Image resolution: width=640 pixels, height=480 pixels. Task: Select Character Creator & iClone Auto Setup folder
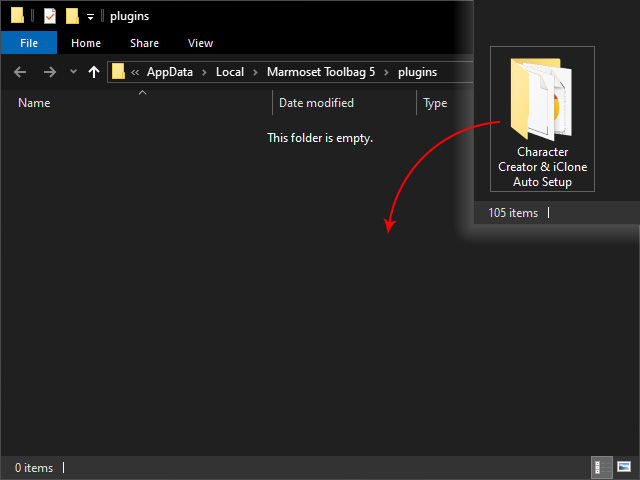click(542, 119)
